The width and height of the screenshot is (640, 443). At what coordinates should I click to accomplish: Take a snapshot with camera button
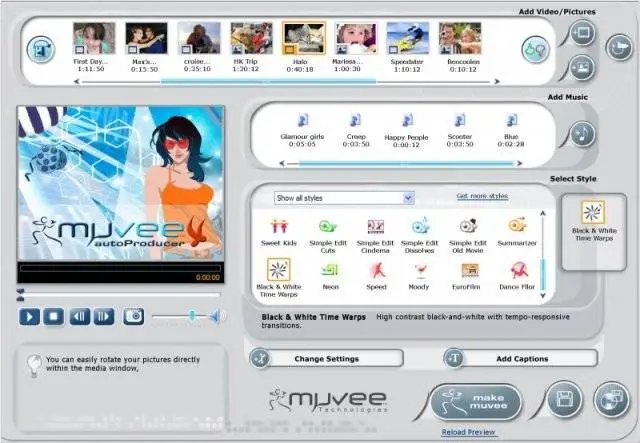[x=133, y=316]
